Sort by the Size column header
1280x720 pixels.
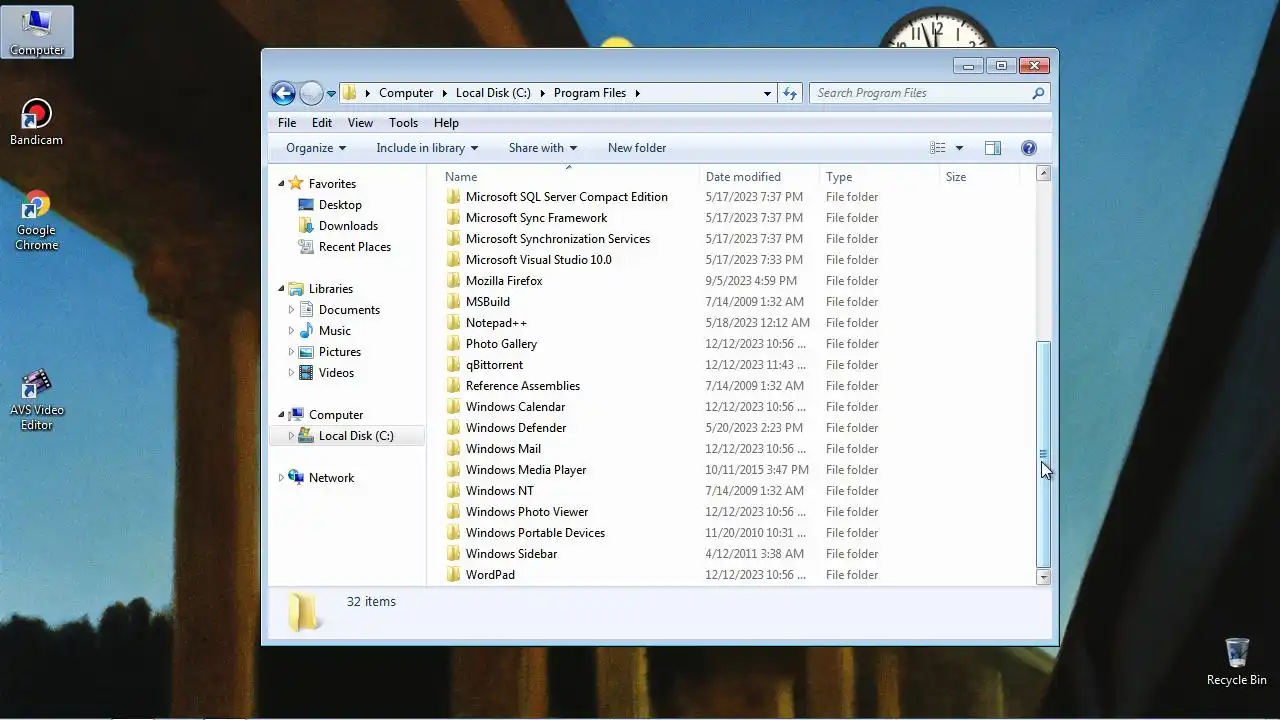(980, 177)
